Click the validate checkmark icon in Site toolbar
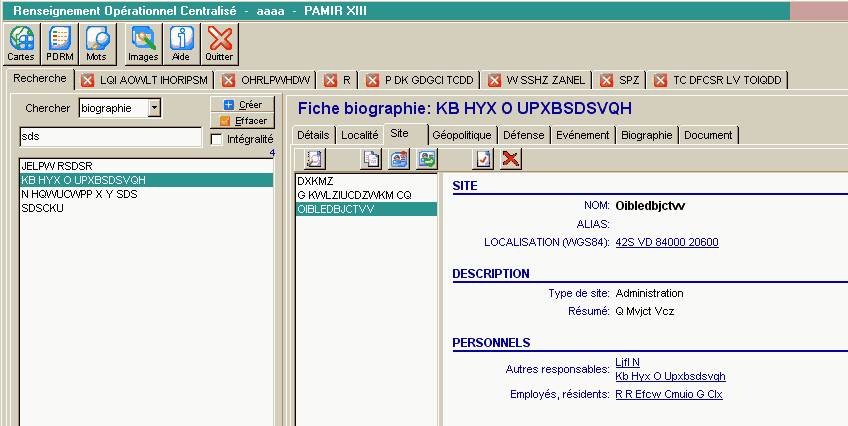 click(x=483, y=159)
